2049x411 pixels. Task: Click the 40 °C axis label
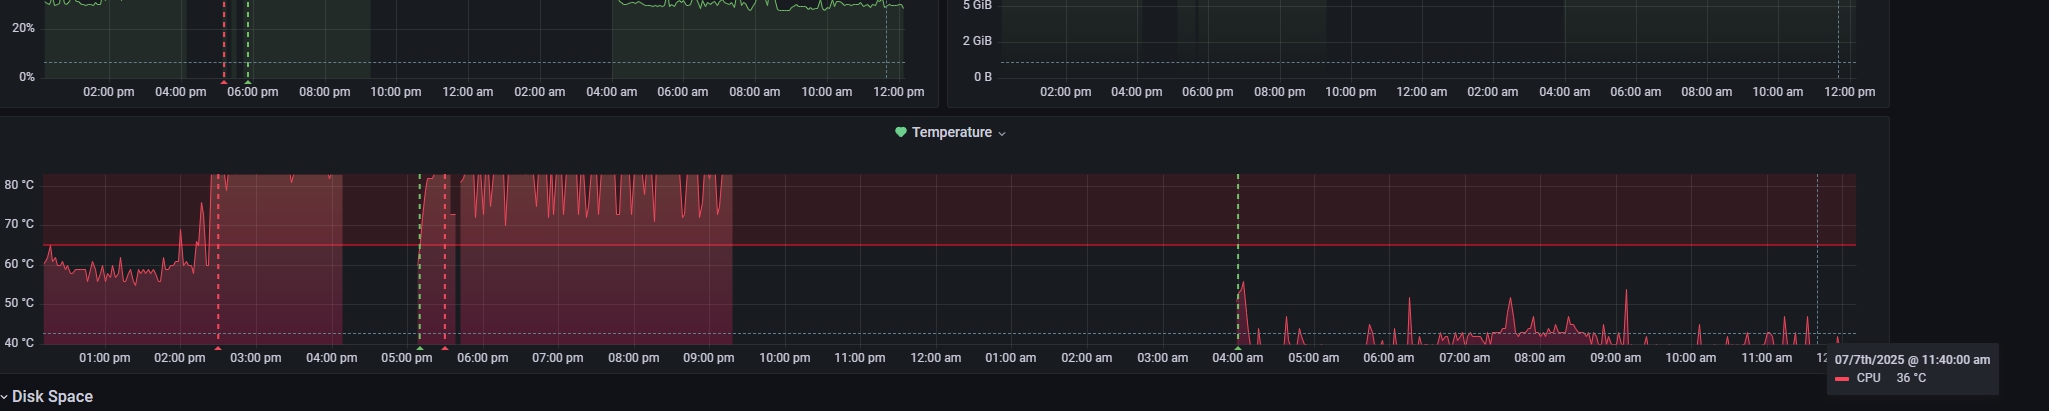pyautogui.click(x=19, y=343)
